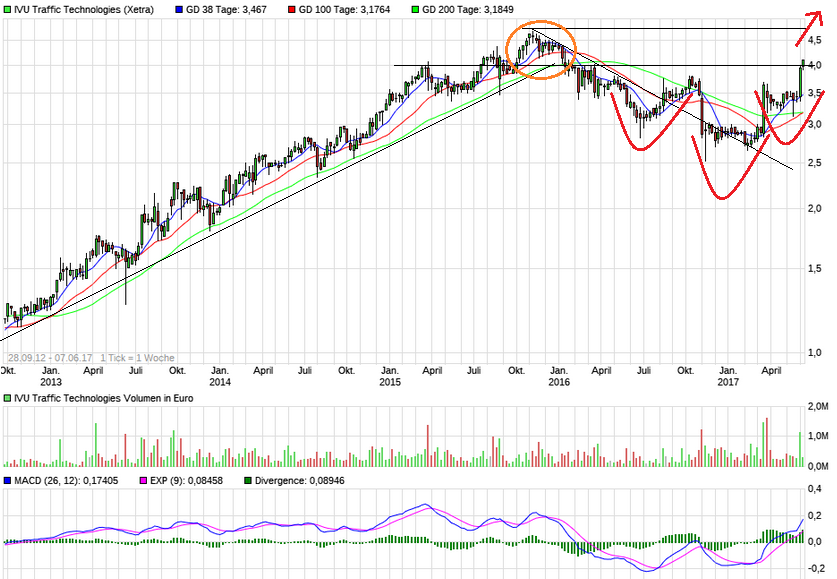Click the dark green Divergence legend swatch
Viewport: 837px width, 579px height.
(x=248, y=481)
